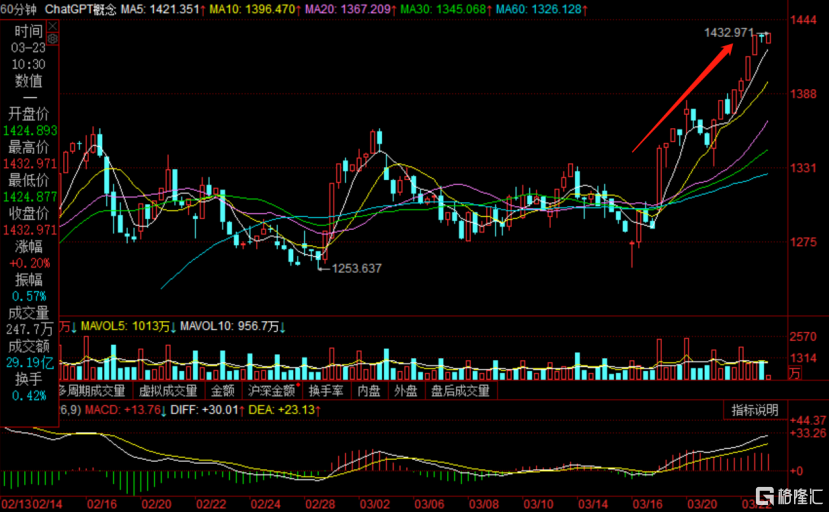Select the 金额 indicator tab
This screenshot has height=513, width=830.
point(222,391)
